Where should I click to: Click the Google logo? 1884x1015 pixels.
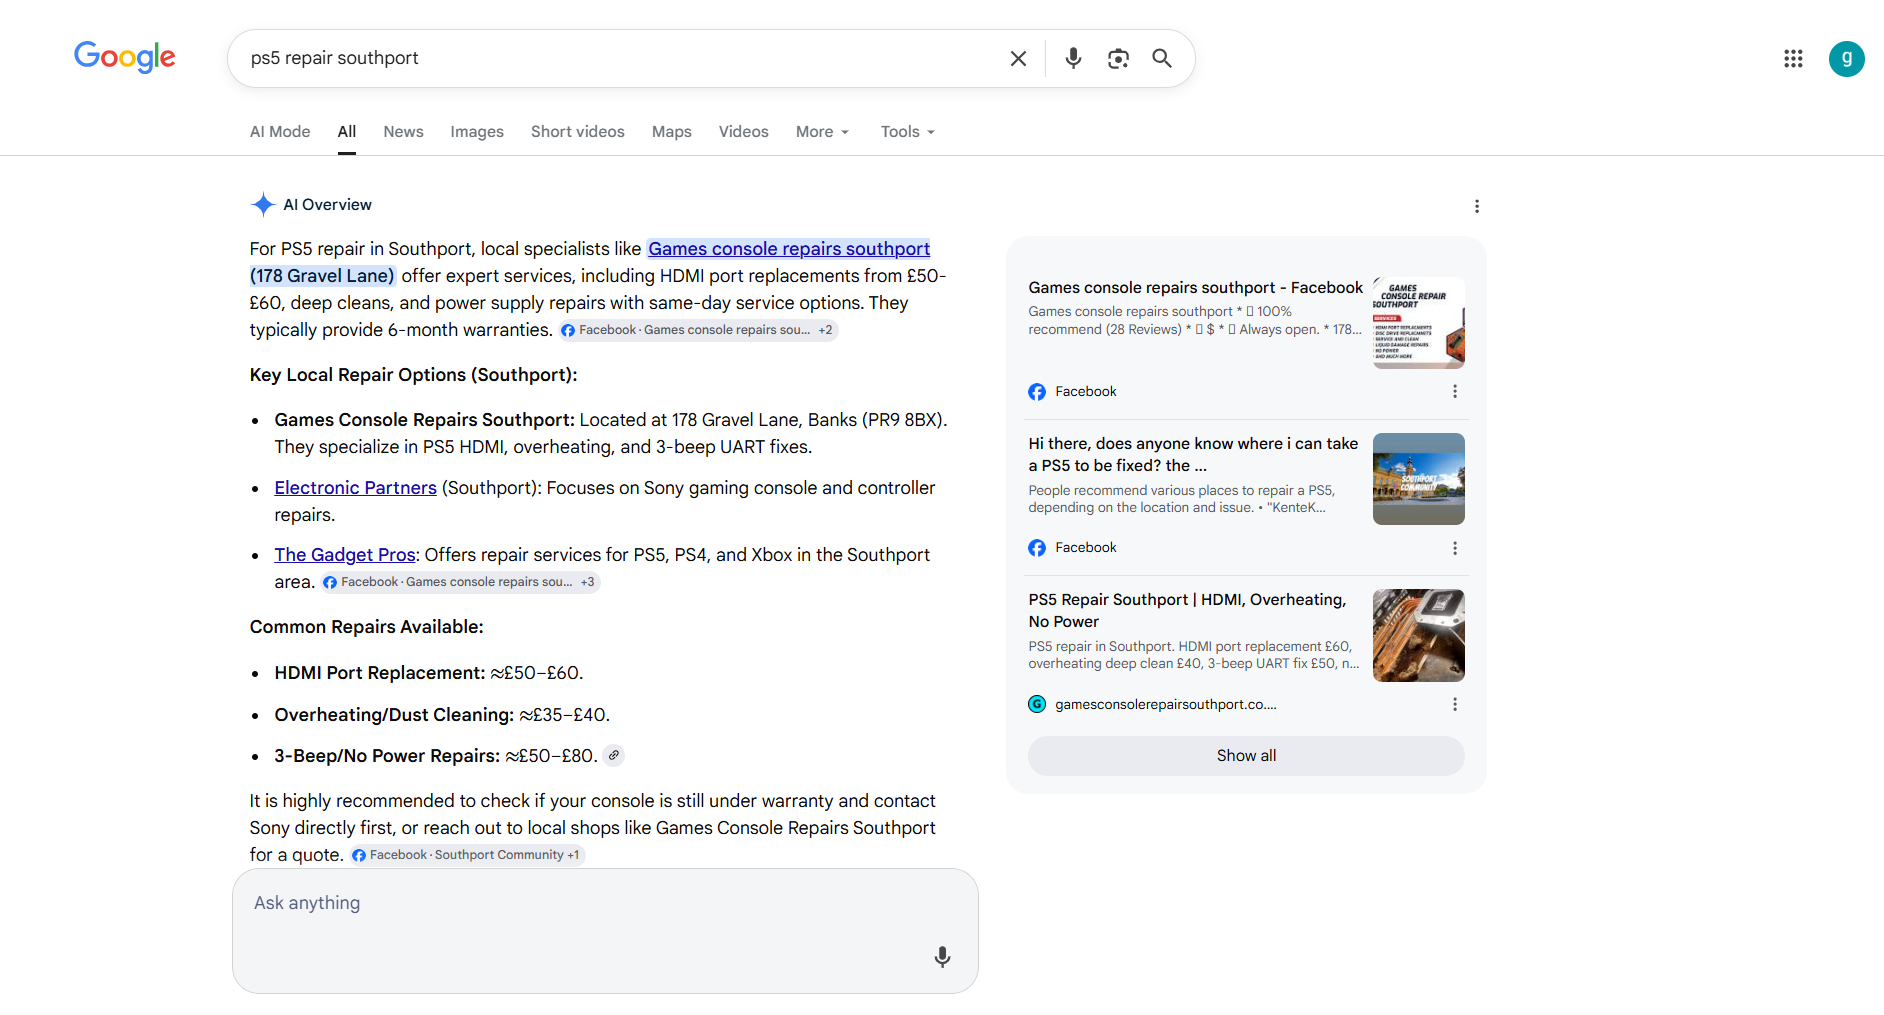click(x=125, y=57)
